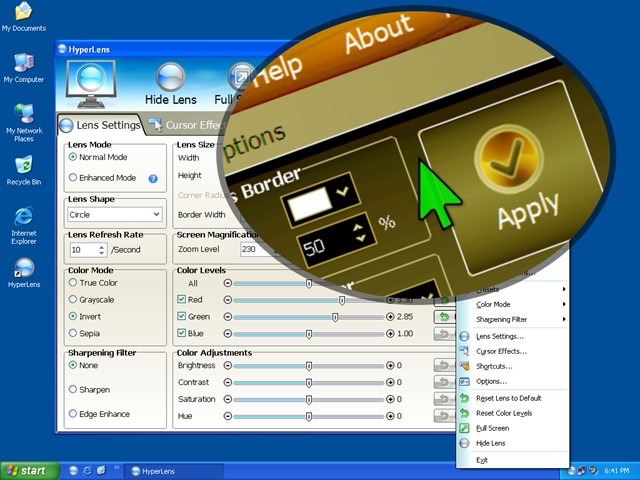Viewport: 640px width, 480px height.
Task: Select Grayscale color mode
Action: point(92,300)
